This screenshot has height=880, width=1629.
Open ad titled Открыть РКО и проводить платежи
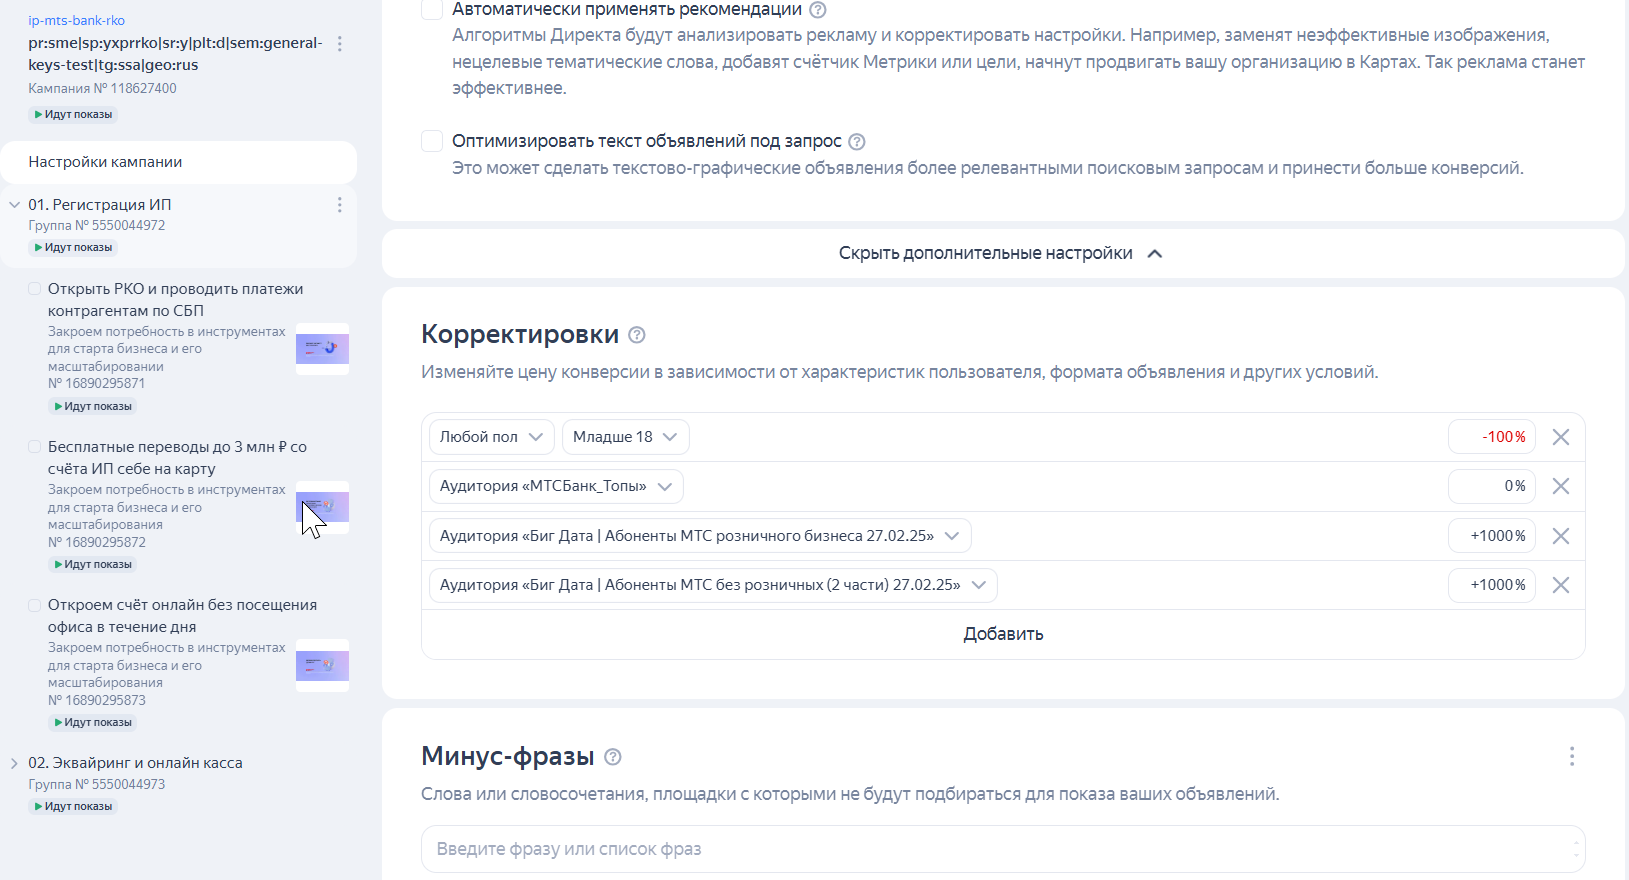[x=175, y=300]
